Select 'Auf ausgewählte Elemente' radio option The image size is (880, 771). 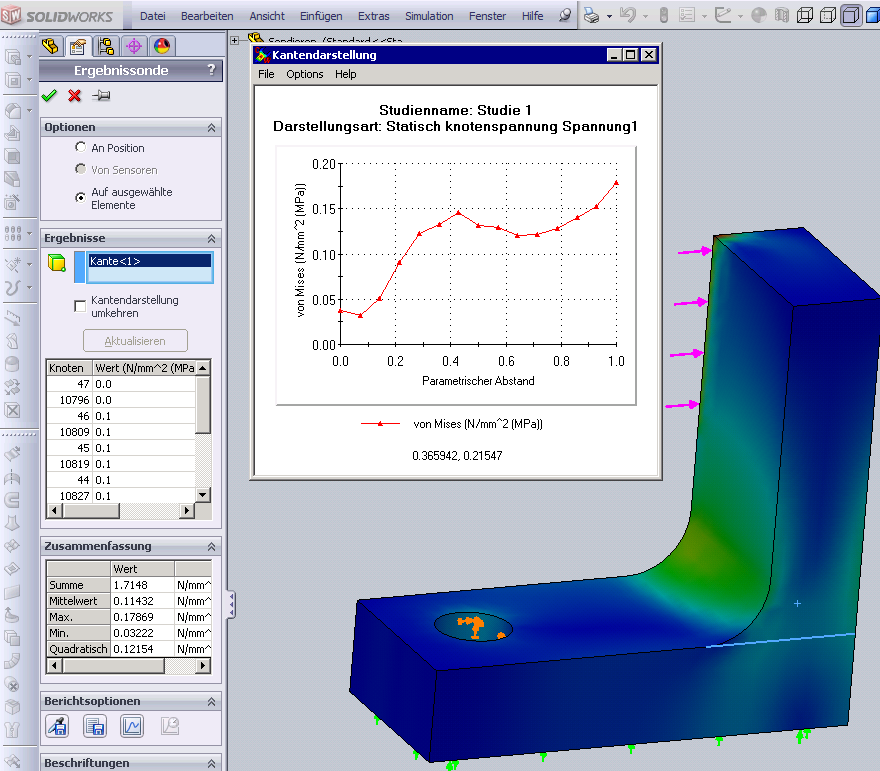[81, 198]
